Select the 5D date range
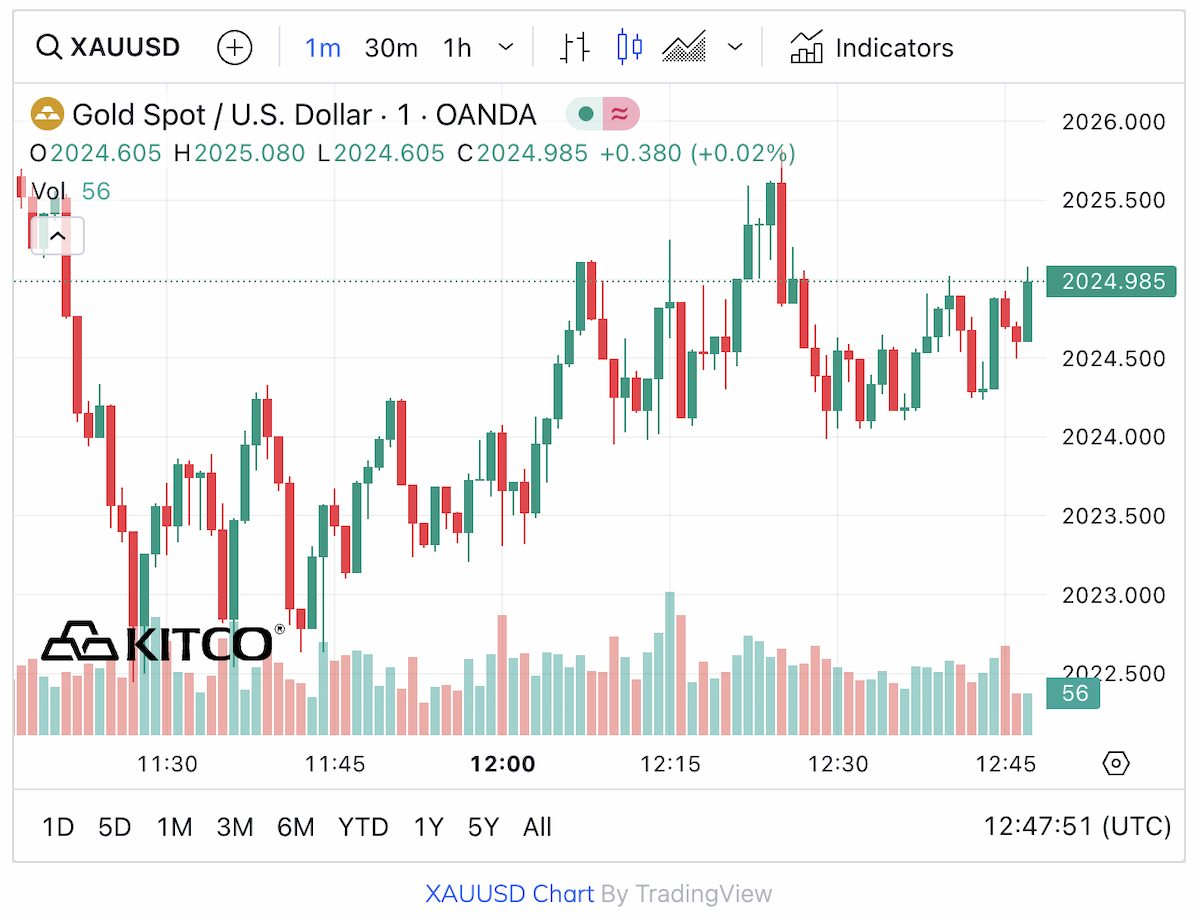Viewport: 1200px width, 917px height. (115, 827)
